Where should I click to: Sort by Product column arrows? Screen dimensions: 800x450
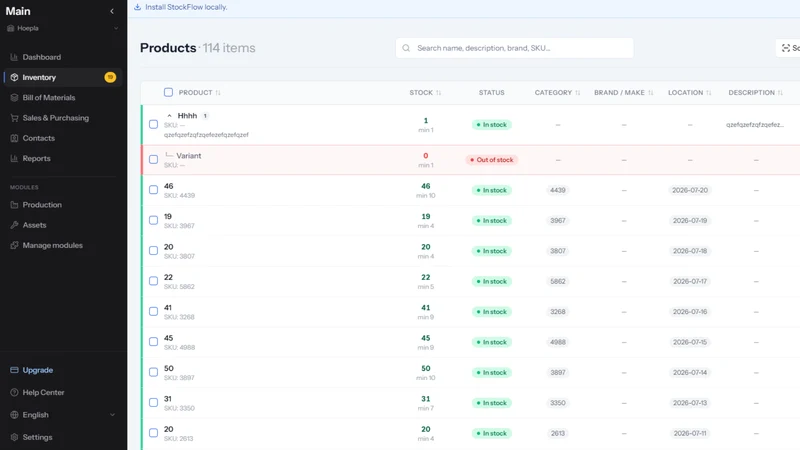click(218, 93)
